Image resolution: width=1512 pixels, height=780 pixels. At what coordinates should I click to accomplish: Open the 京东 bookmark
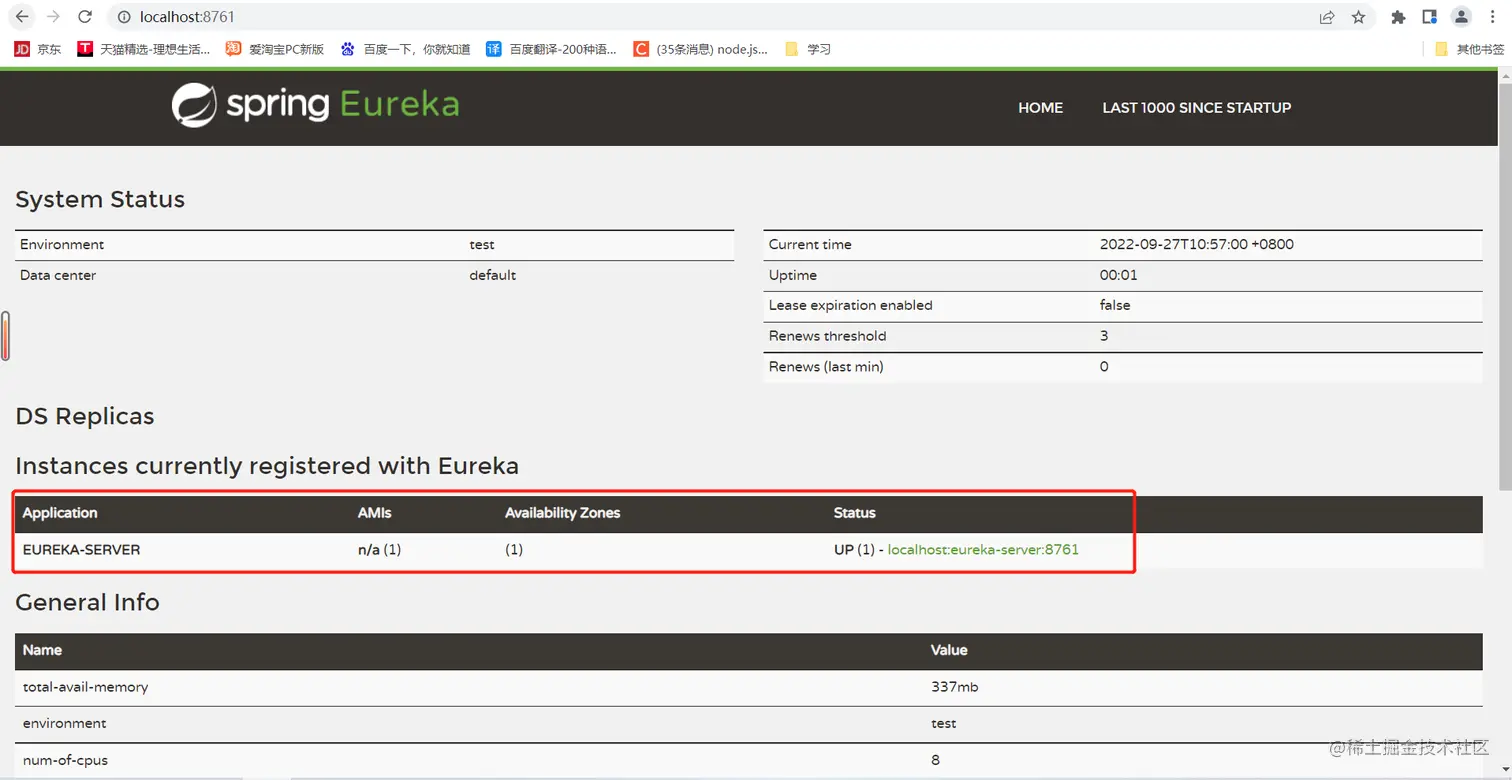(38, 49)
